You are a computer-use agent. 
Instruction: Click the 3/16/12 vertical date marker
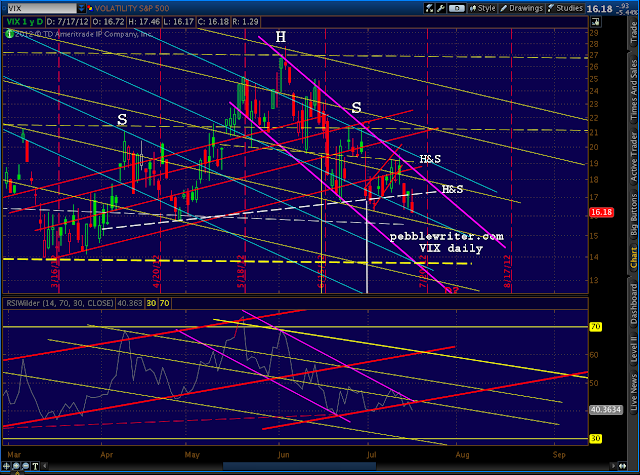coord(55,273)
